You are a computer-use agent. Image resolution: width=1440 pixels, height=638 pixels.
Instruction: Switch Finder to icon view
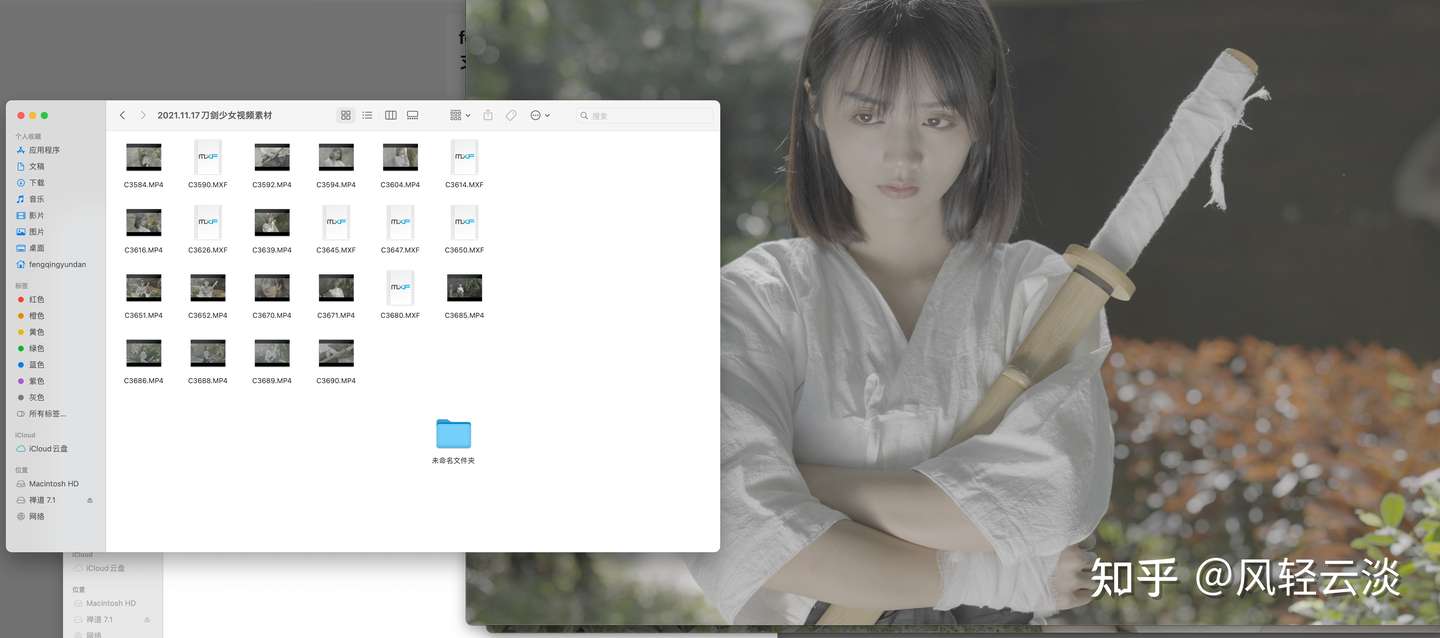point(346,115)
